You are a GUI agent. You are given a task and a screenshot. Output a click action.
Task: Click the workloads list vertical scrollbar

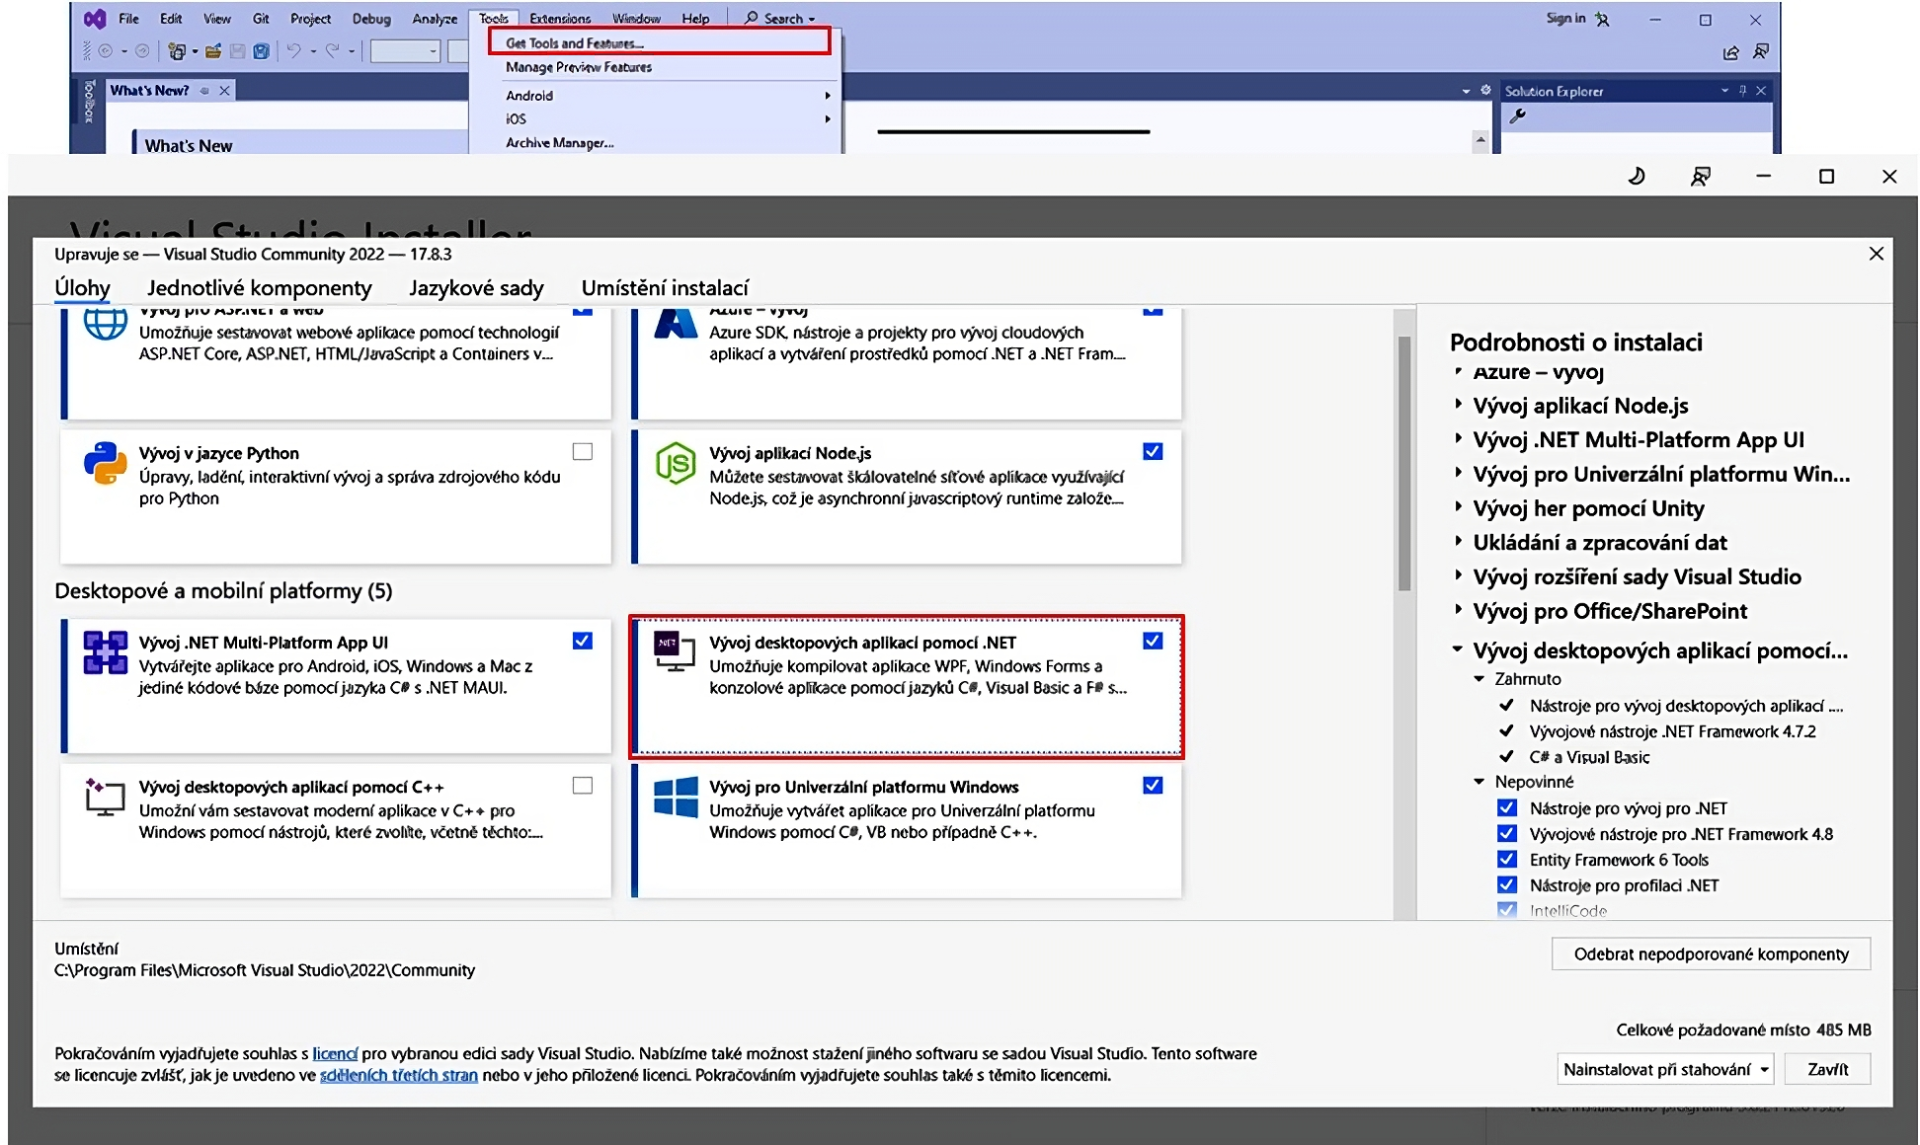click(x=1404, y=463)
